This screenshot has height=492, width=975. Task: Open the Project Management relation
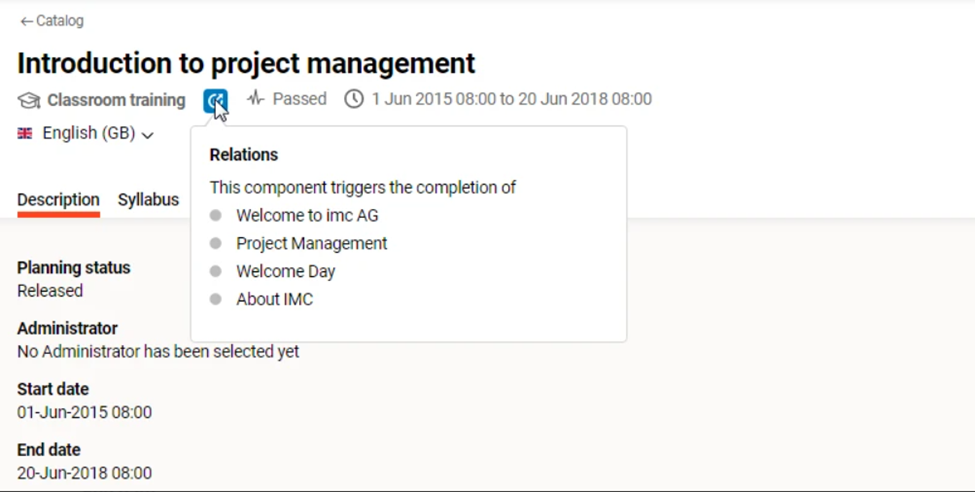(x=311, y=243)
